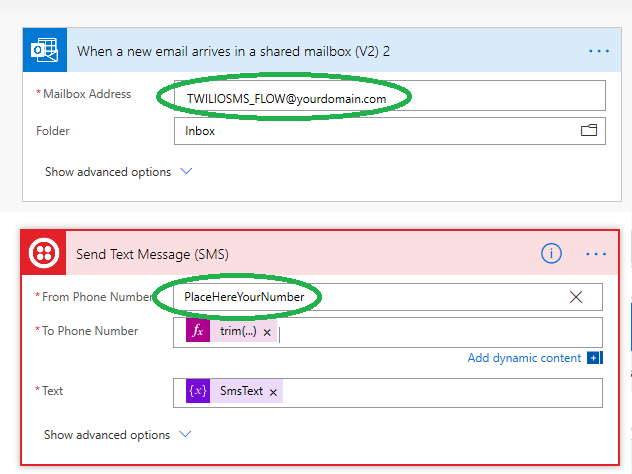Remove the trim(...) expression token
The height and width of the screenshot is (474, 632).
coord(267,332)
